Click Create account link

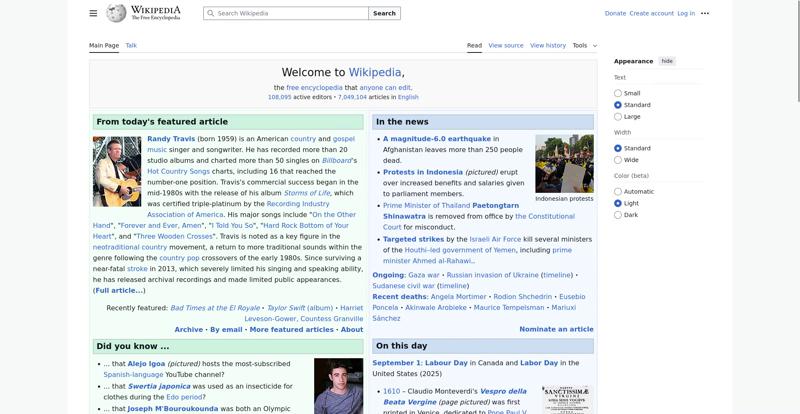tap(652, 13)
